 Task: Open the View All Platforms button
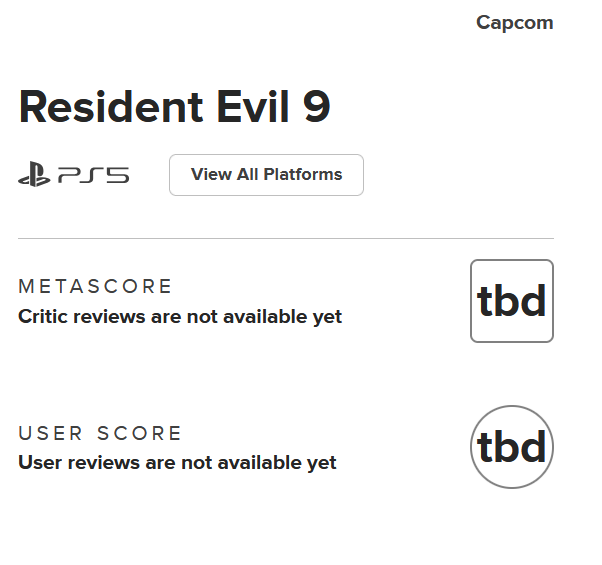[266, 175]
